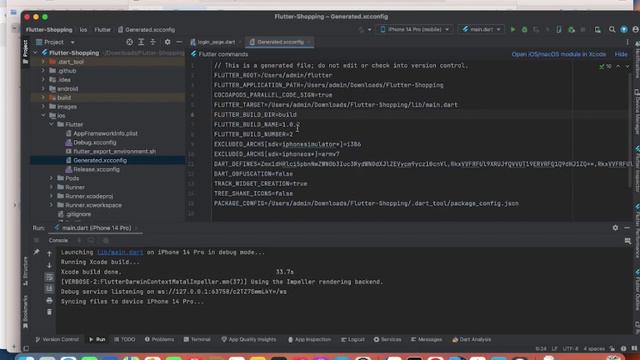Start debugging with the green bug icon
The image size is (640, 360).
point(524,29)
